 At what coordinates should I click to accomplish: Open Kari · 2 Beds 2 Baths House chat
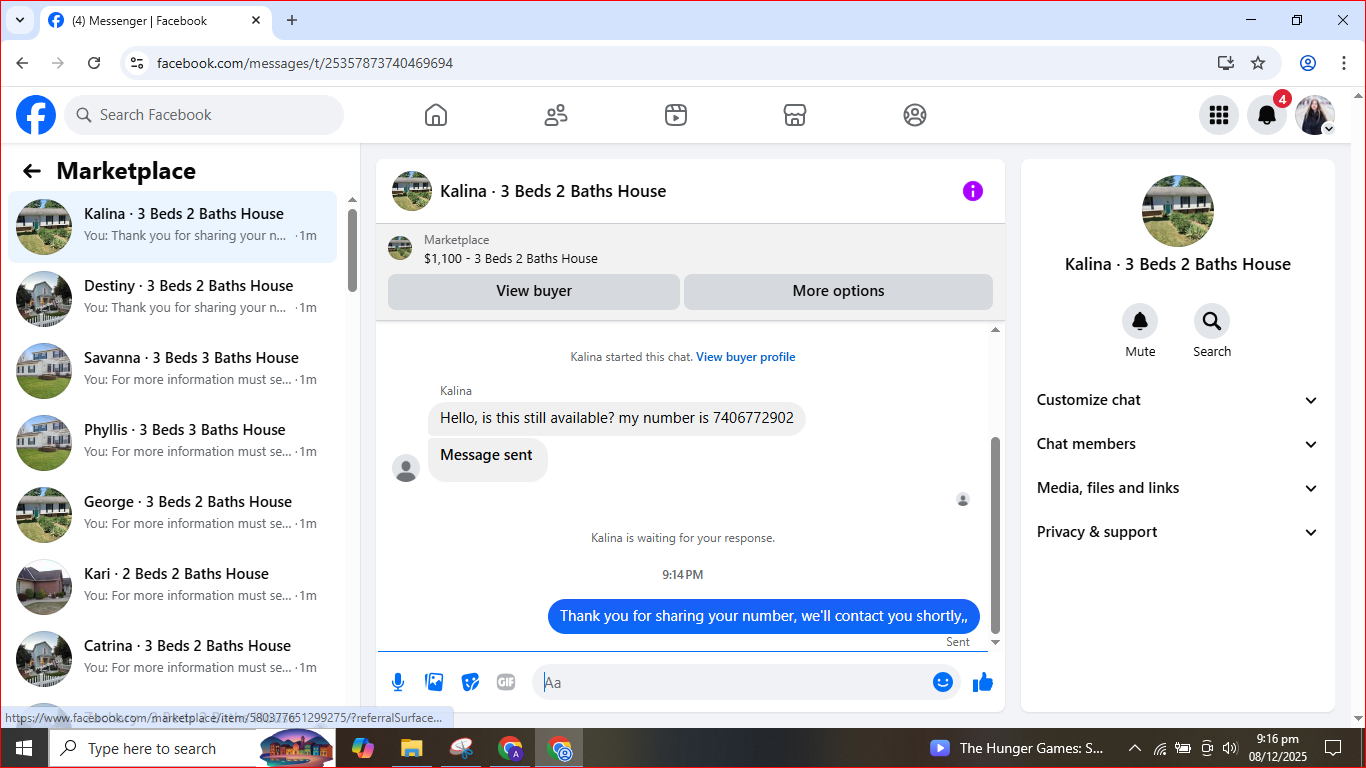172,587
